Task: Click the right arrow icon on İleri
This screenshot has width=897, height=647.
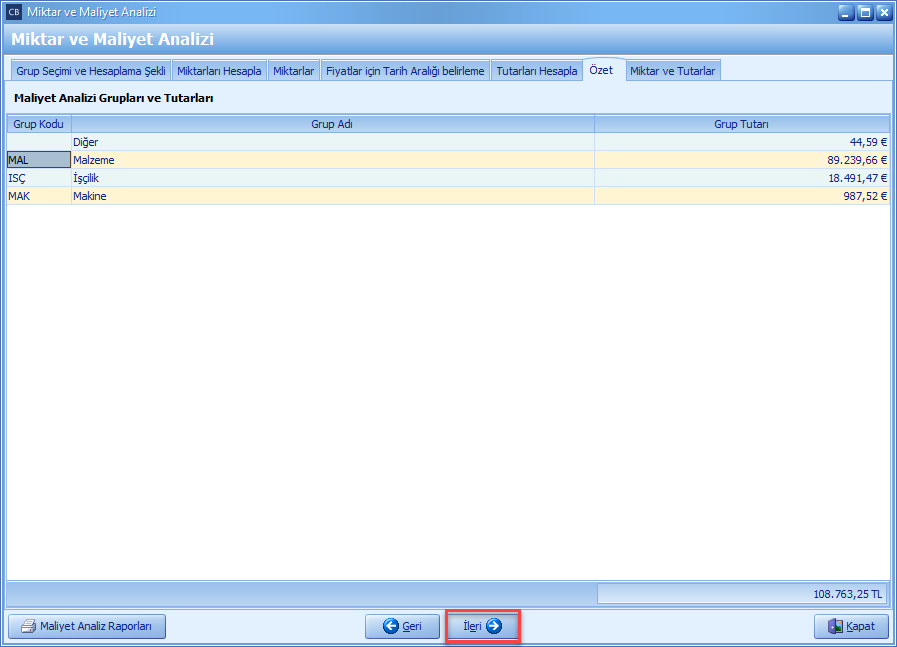Action: click(x=493, y=627)
